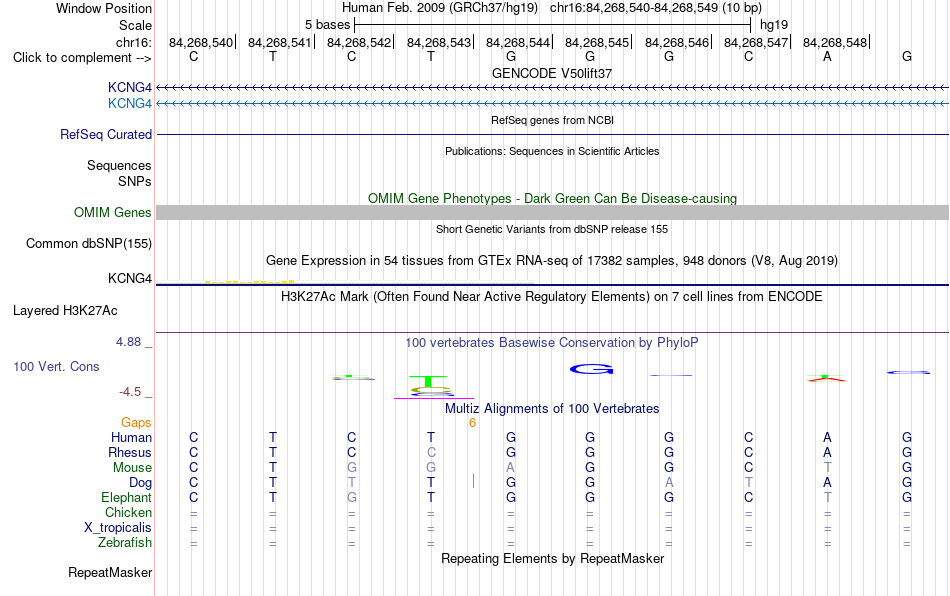Click the GTEx Gene Expression track title

(552, 261)
